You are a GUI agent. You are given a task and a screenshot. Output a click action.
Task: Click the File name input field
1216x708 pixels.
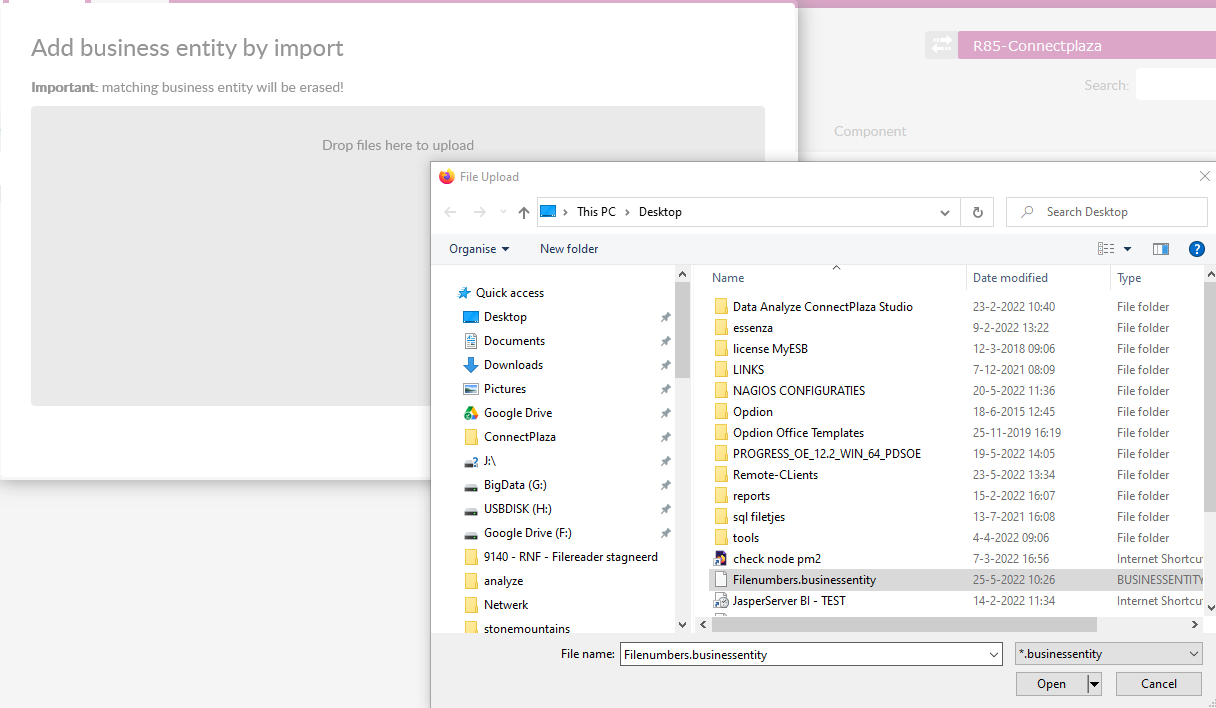click(x=802, y=654)
